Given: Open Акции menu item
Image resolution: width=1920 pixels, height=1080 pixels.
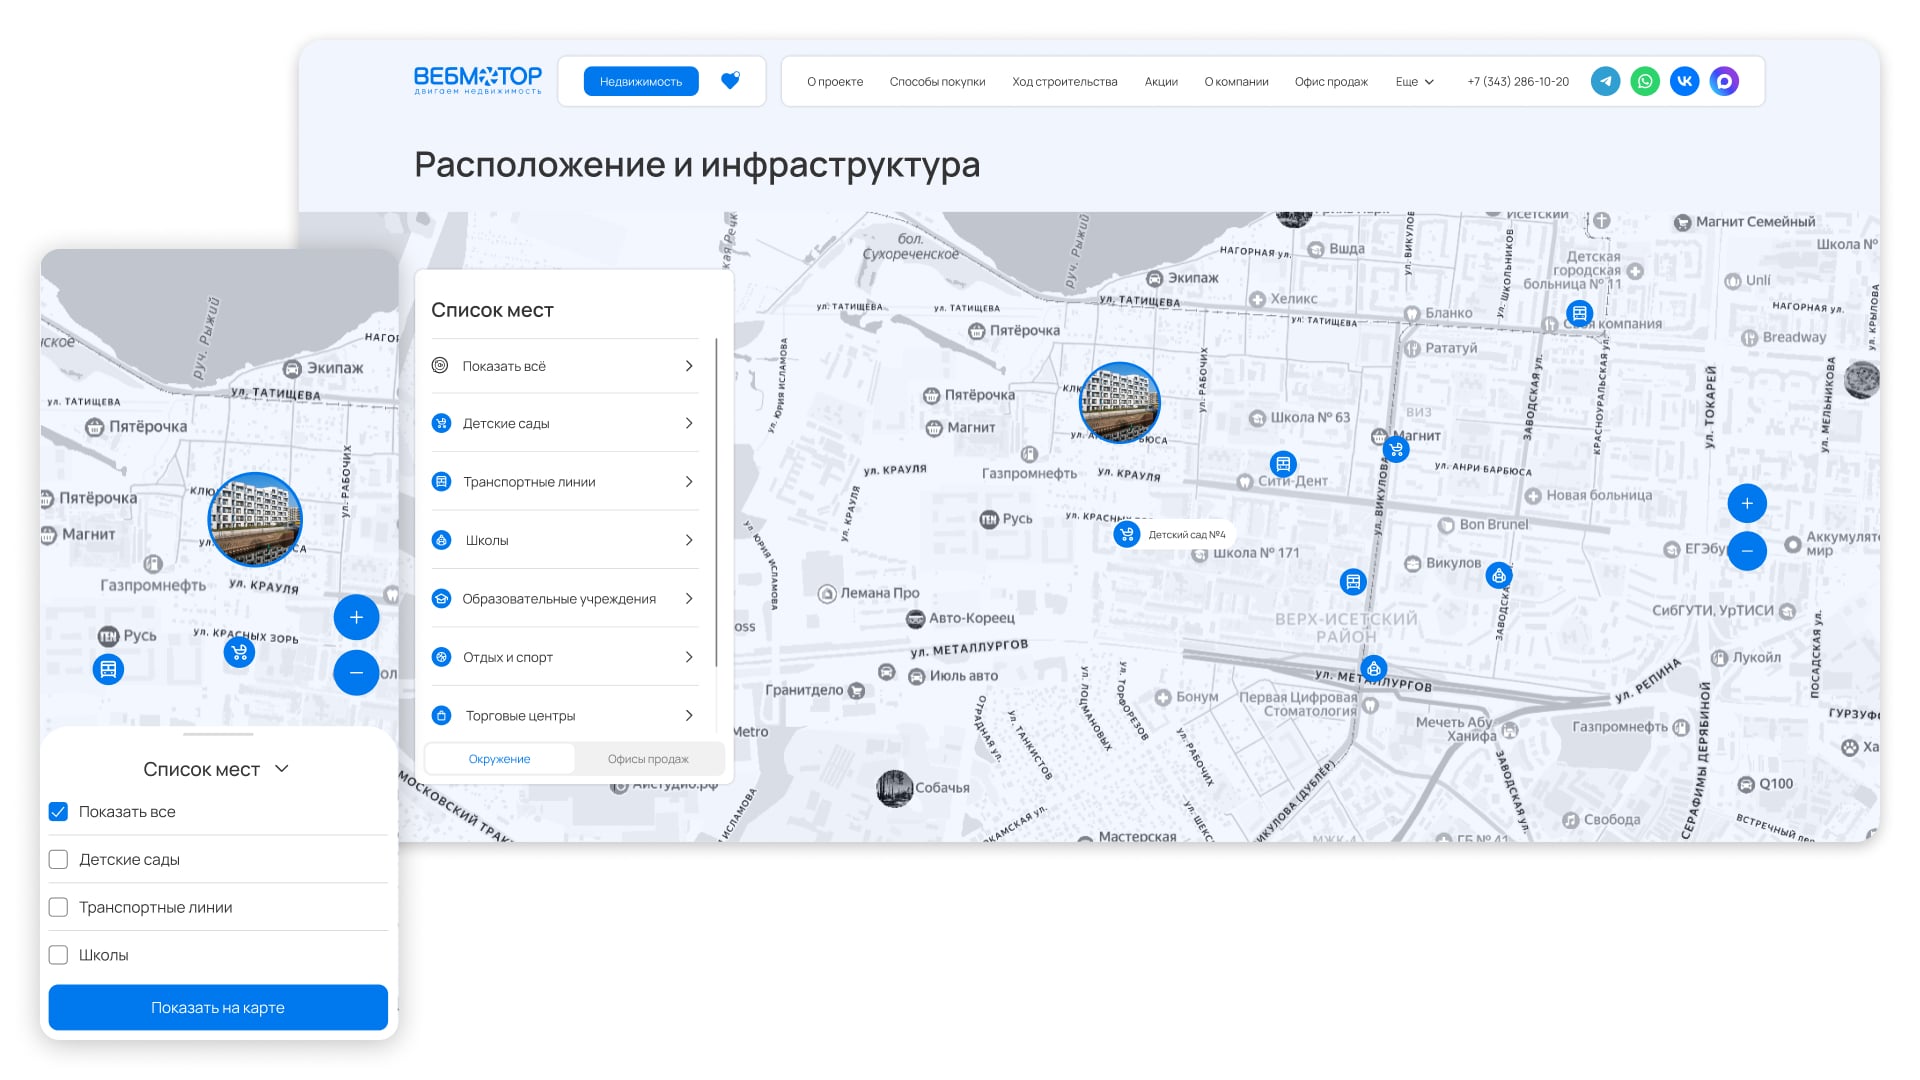Looking at the screenshot, I should pos(1161,82).
